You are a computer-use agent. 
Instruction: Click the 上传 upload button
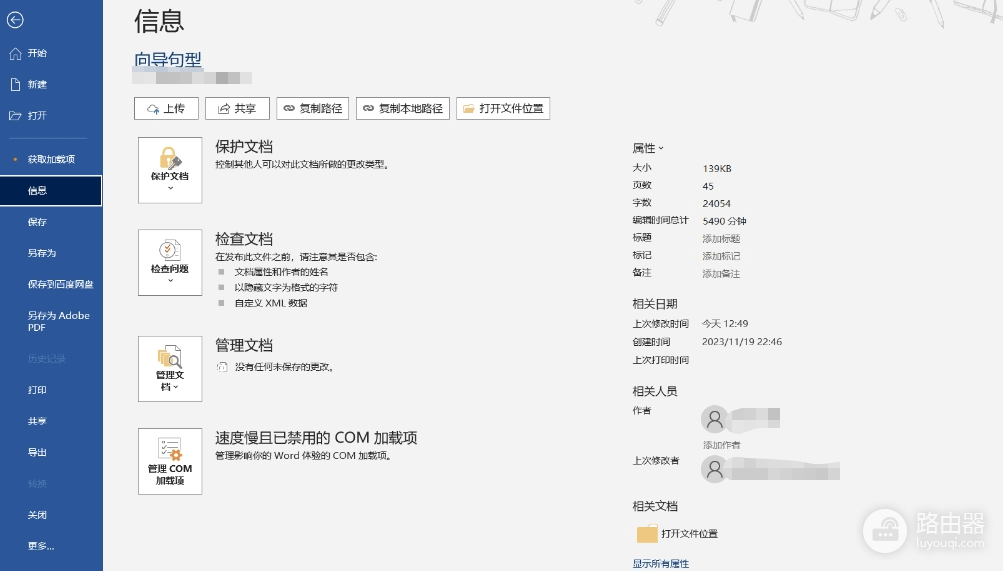(x=166, y=109)
